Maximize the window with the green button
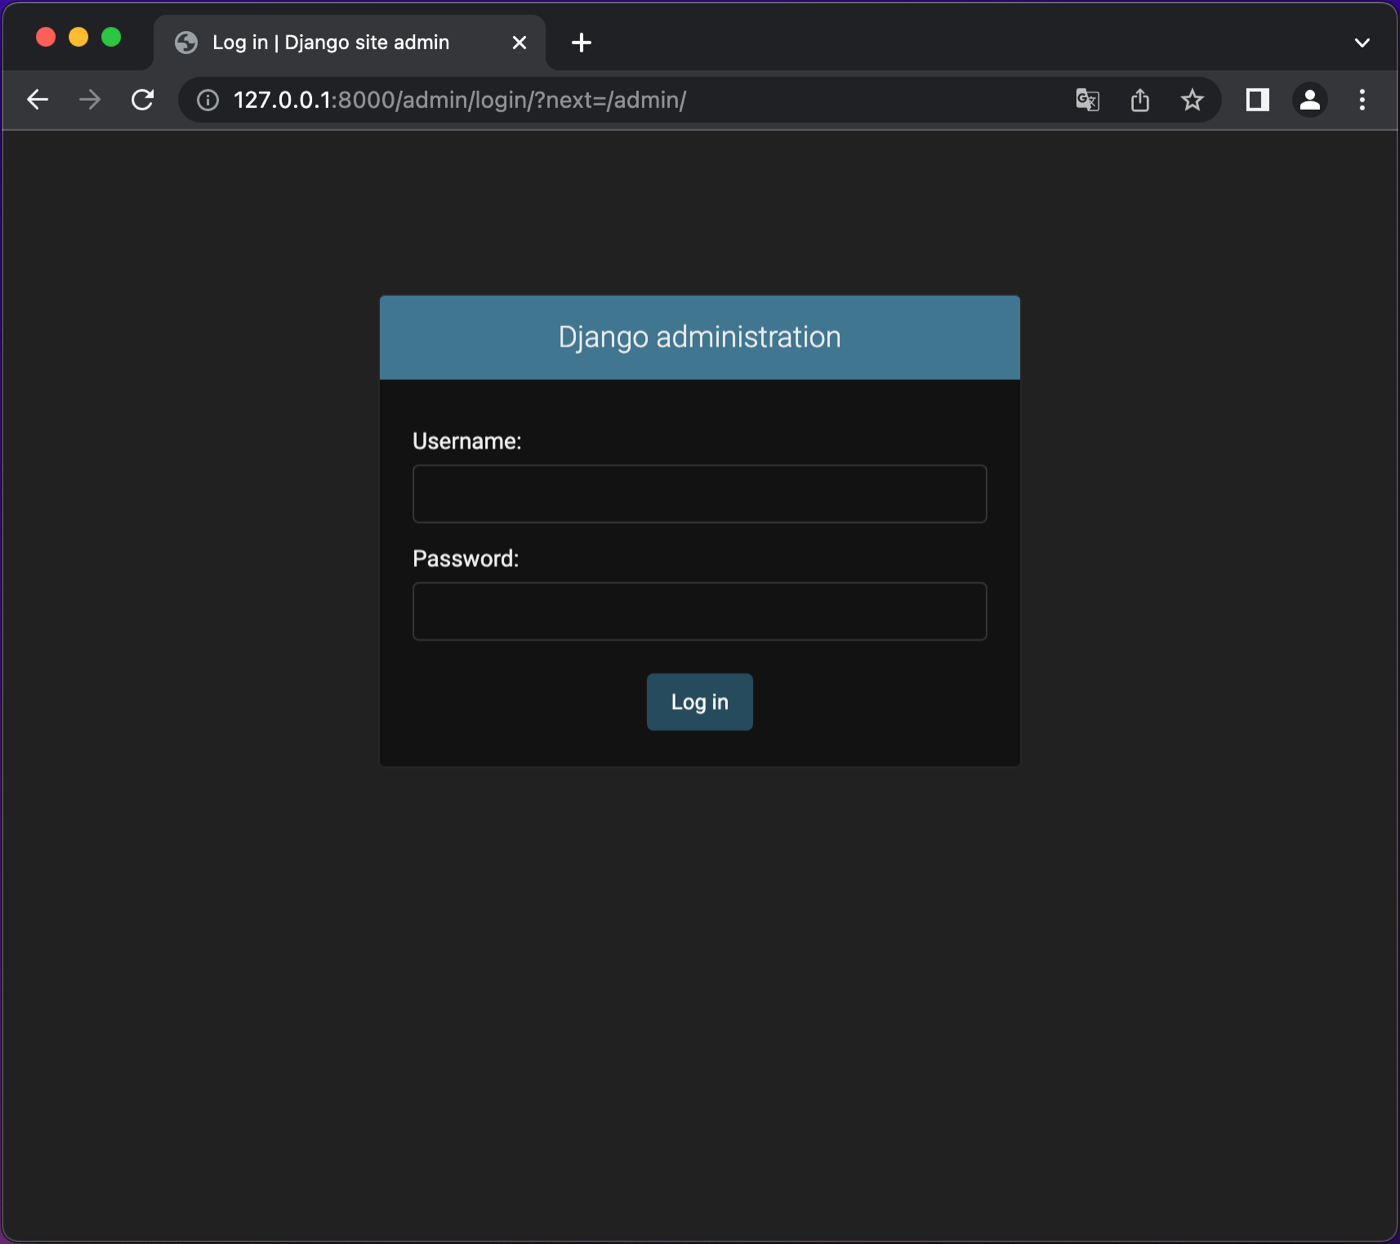The image size is (1400, 1244). 112,37
